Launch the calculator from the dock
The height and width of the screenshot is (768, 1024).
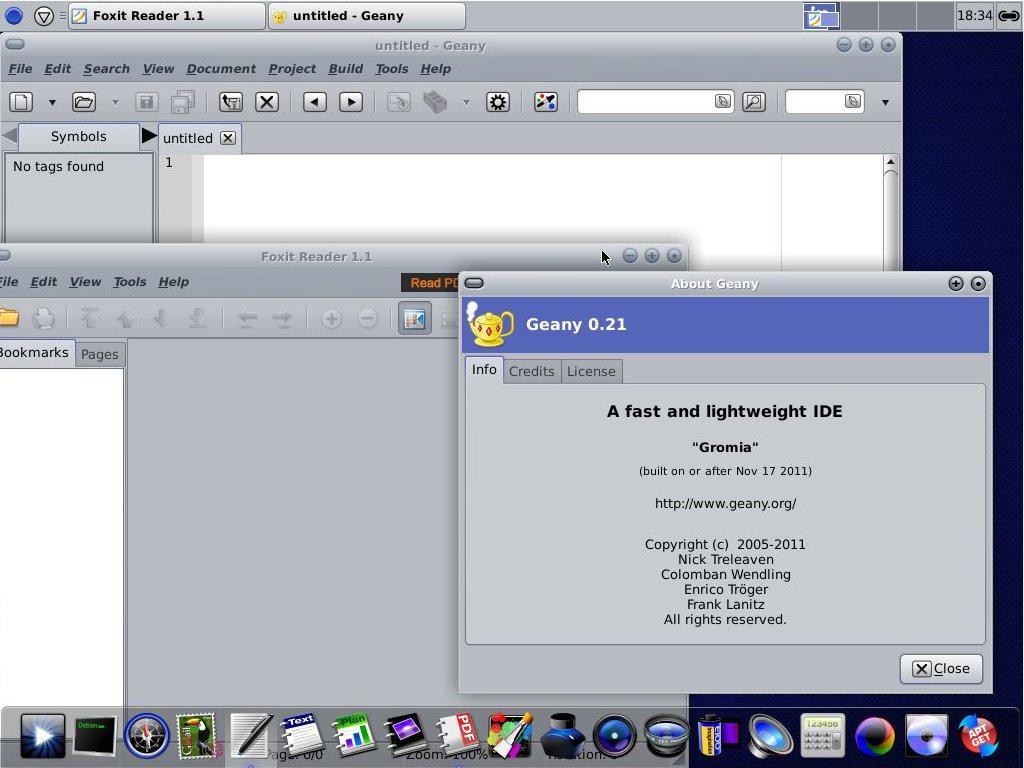click(822, 735)
